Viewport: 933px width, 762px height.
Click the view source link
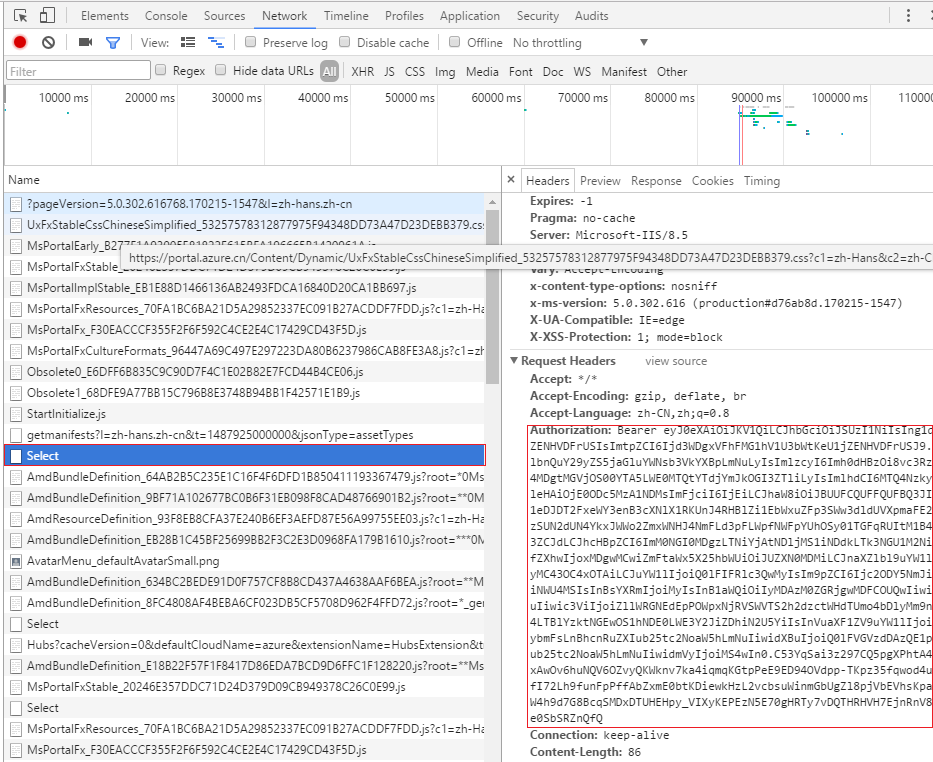[676, 360]
